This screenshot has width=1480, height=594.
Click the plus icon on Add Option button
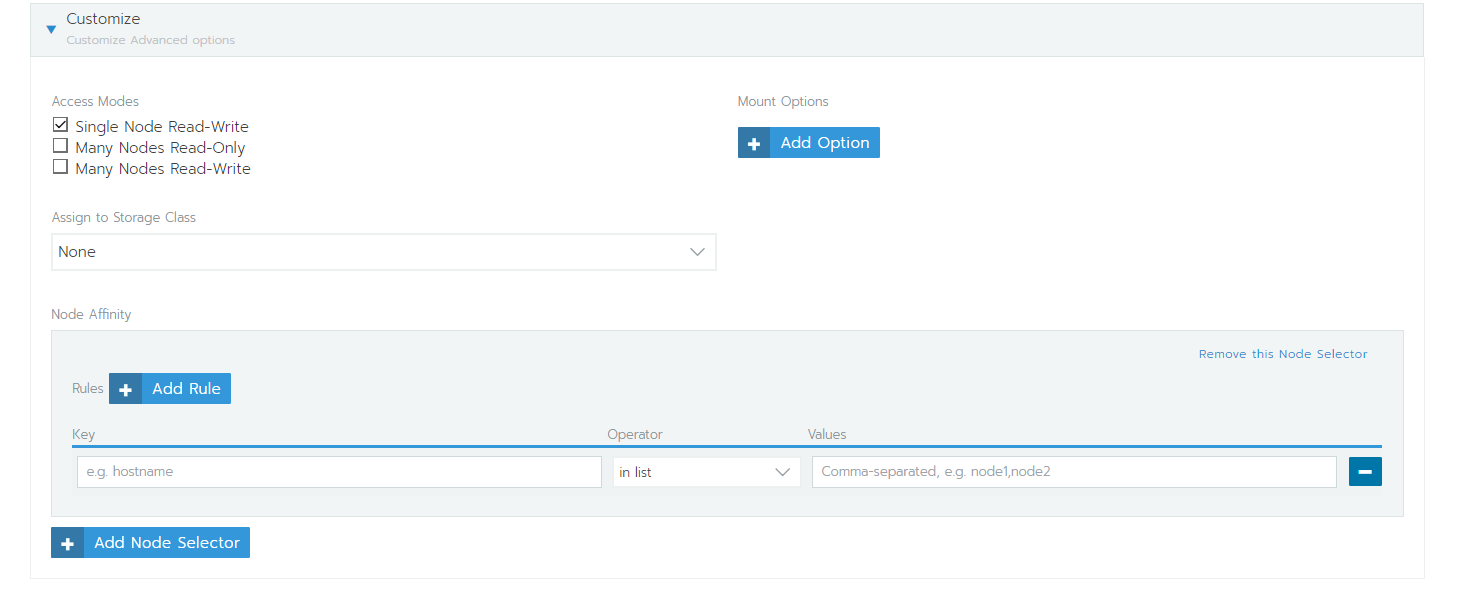753,142
